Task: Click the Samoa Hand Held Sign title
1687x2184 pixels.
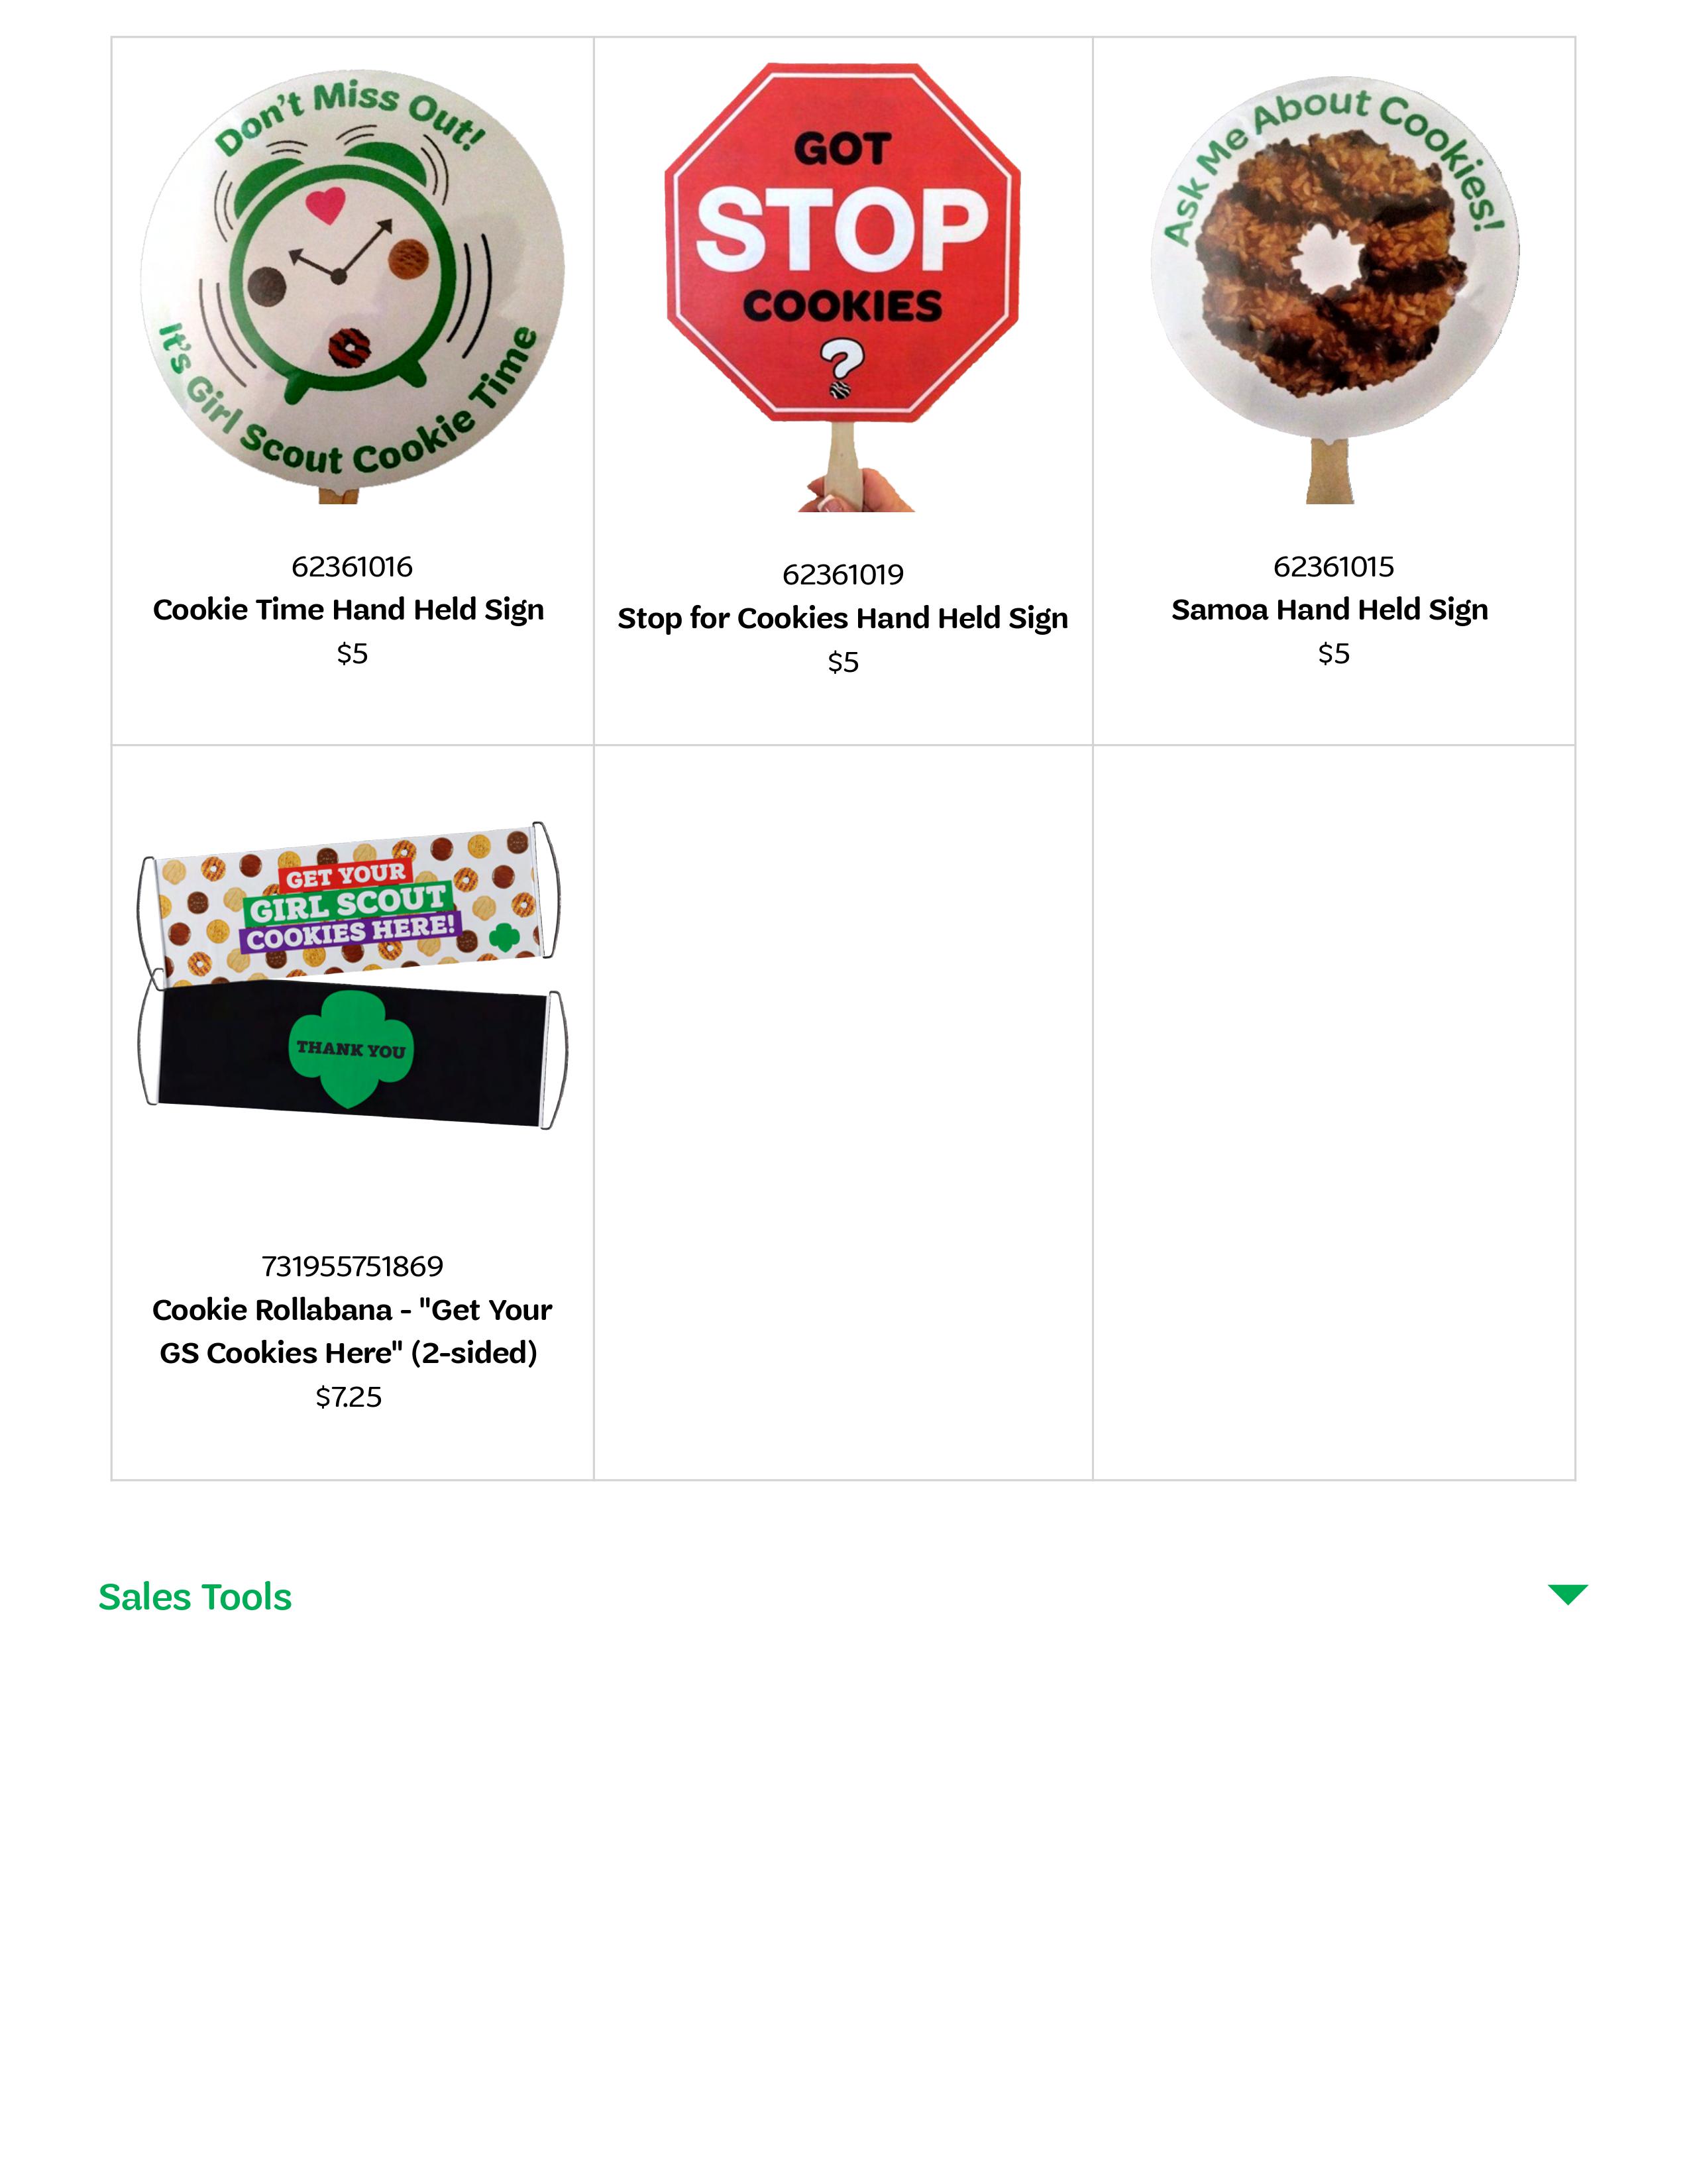Action: (x=1330, y=610)
